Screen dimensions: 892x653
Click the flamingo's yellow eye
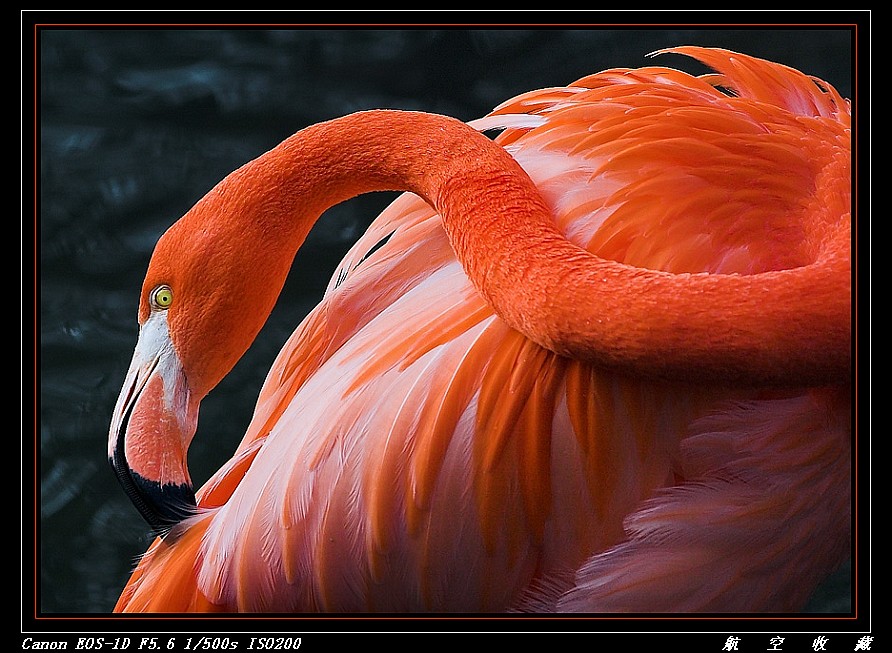(163, 297)
